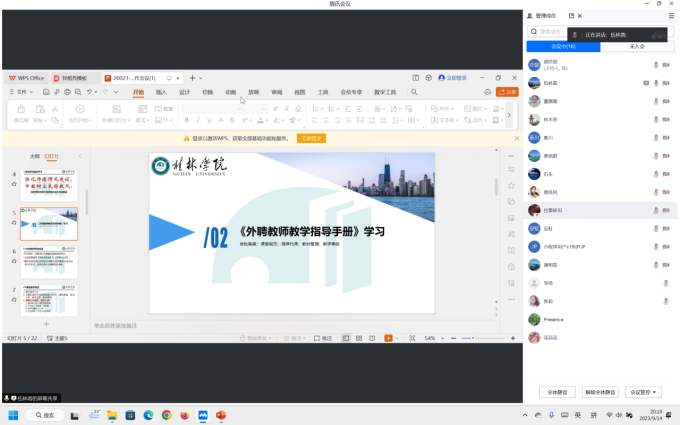Open a new WPS document tab with plus

click(192, 77)
